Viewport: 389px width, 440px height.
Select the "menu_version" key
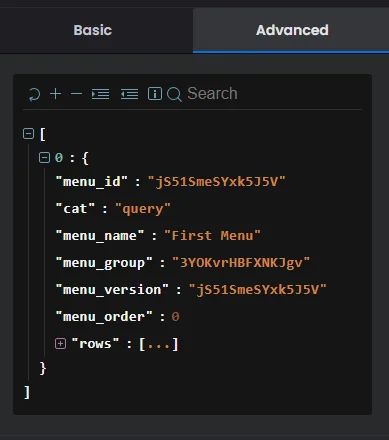point(112,290)
